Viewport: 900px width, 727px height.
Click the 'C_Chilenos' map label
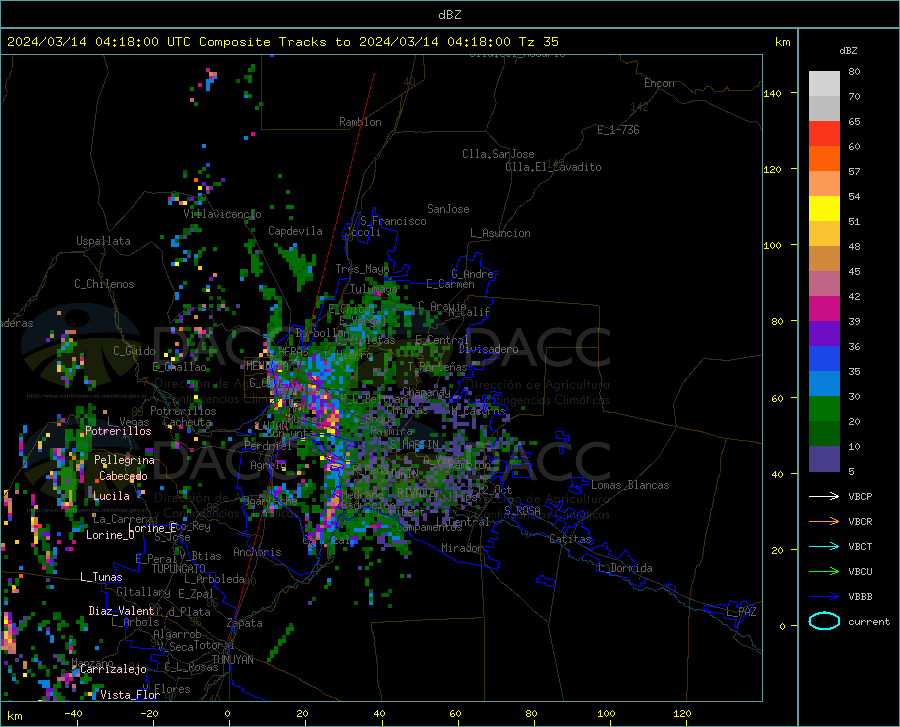(104, 284)
